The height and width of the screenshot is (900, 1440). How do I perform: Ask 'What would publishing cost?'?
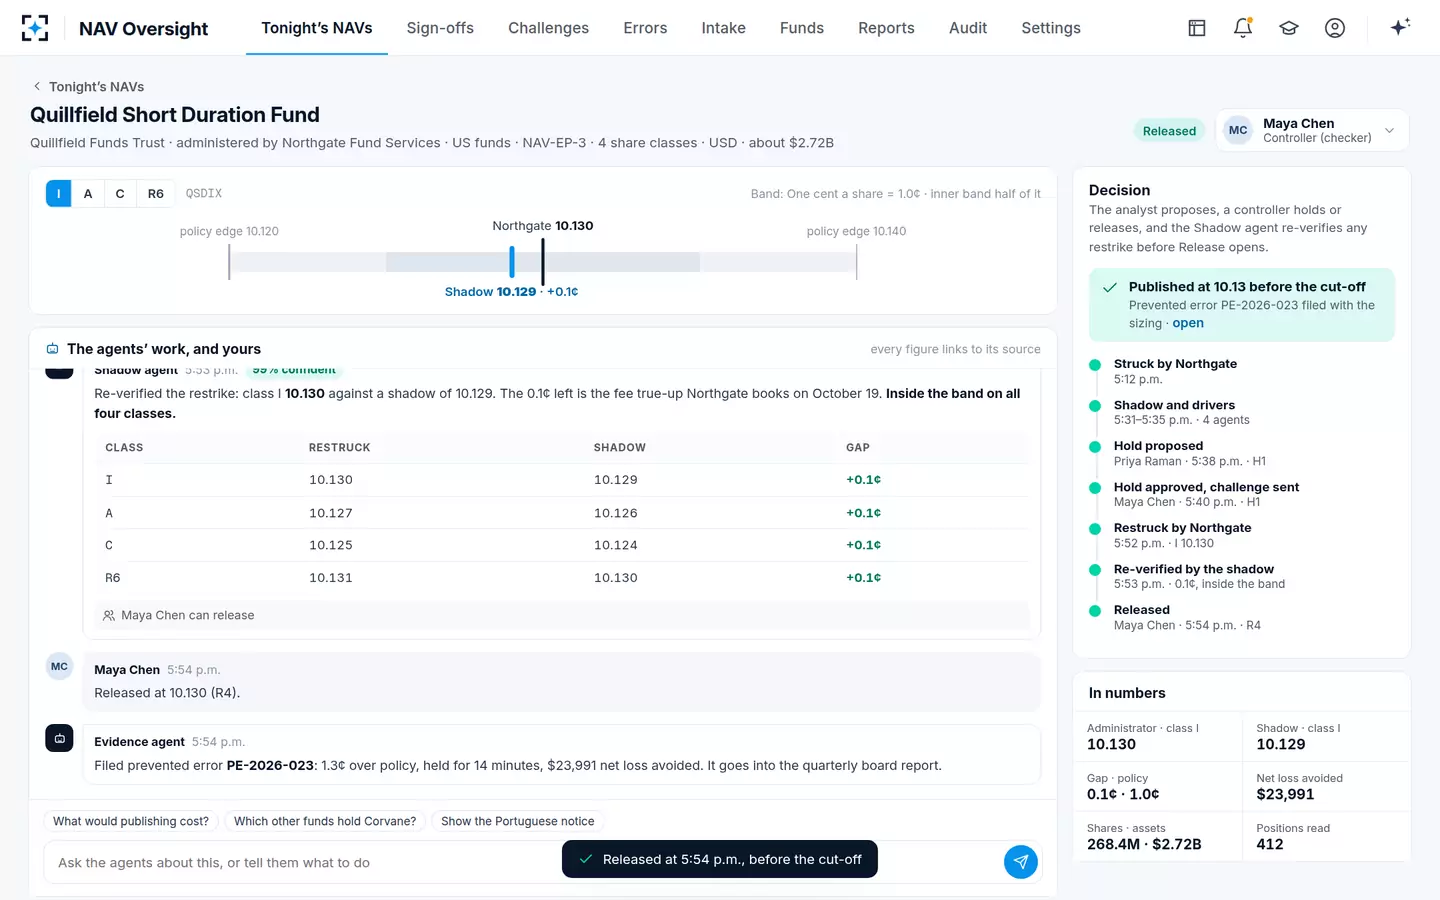click(131, 821)
